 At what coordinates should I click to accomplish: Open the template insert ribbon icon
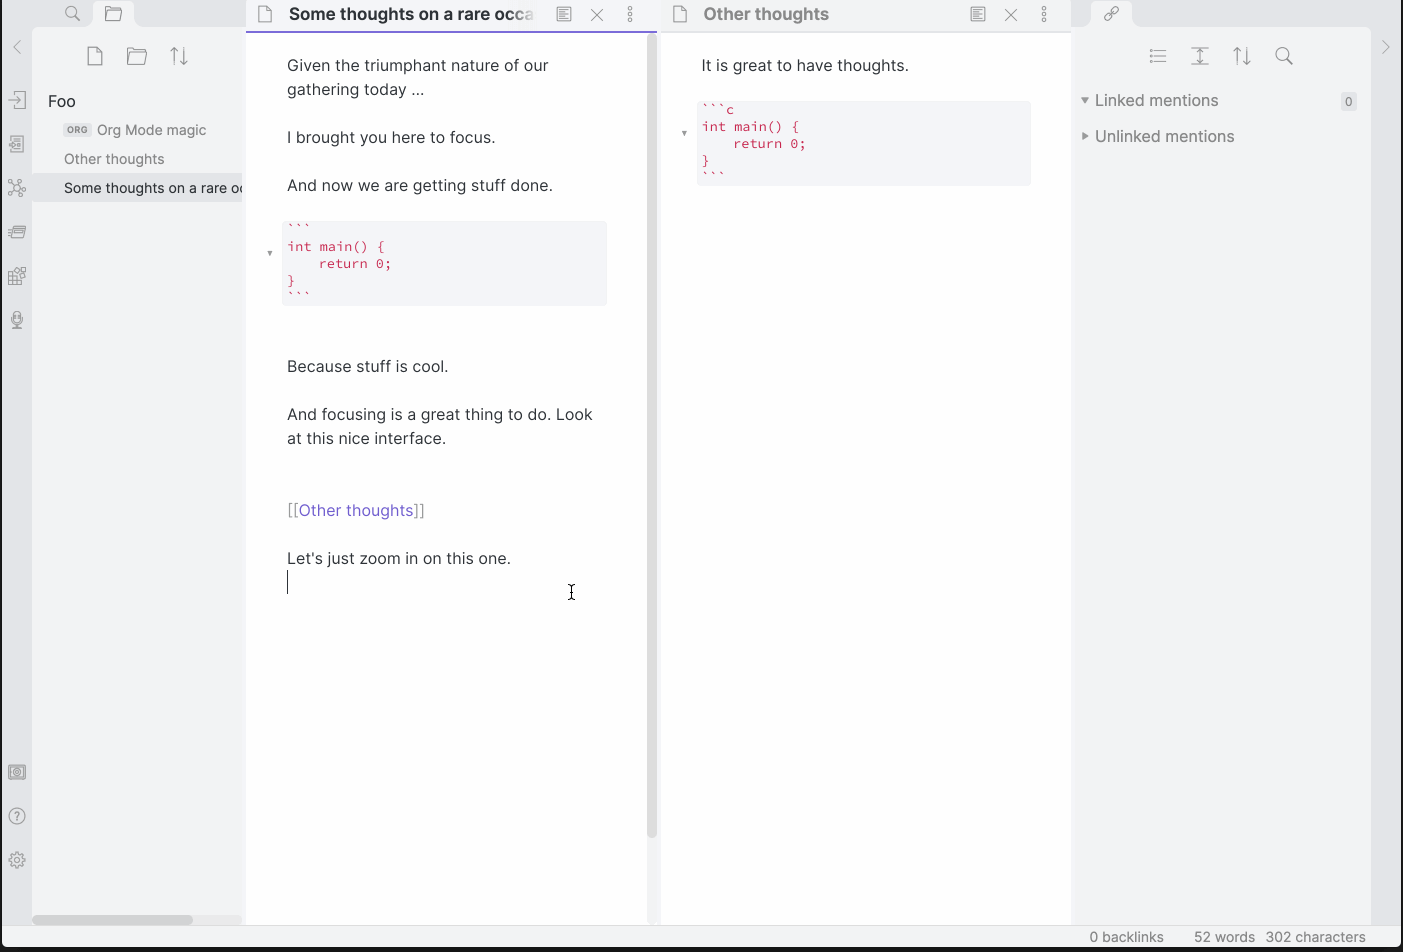[x=17, y=144]
